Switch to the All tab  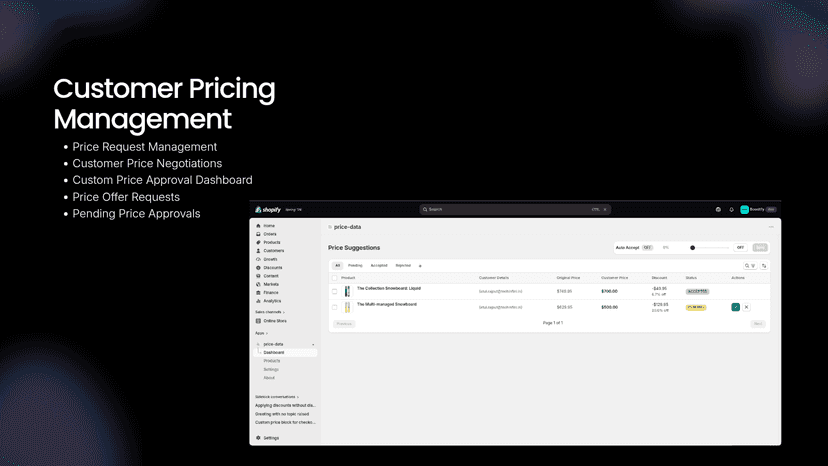(x=337, y=266)
